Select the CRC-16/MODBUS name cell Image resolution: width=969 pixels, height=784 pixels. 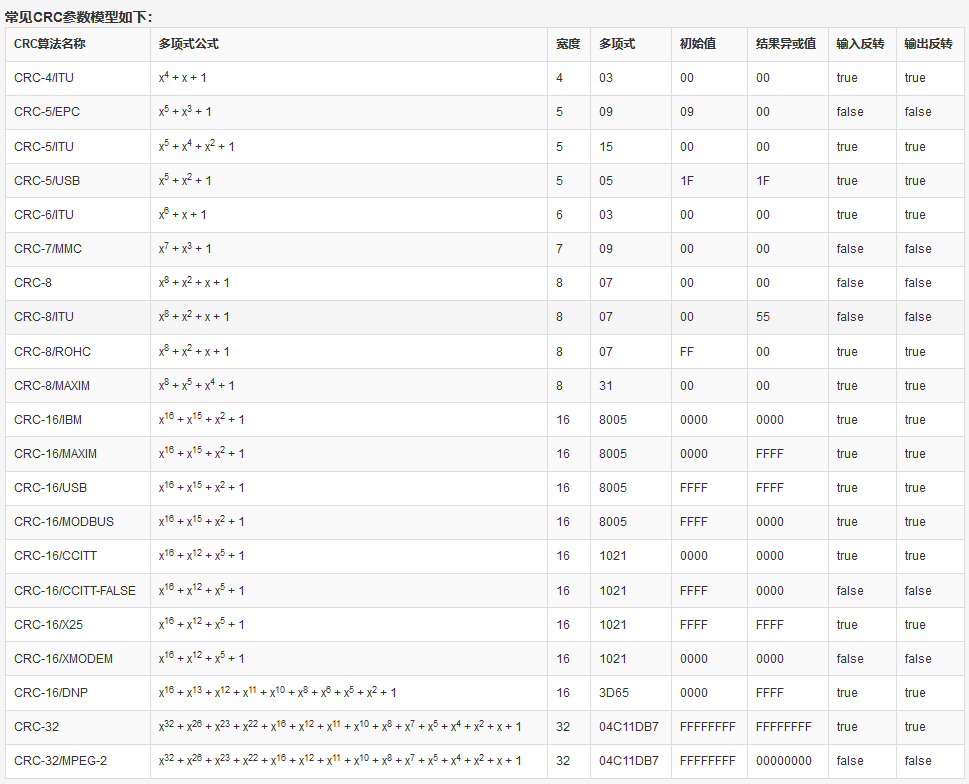64,522
